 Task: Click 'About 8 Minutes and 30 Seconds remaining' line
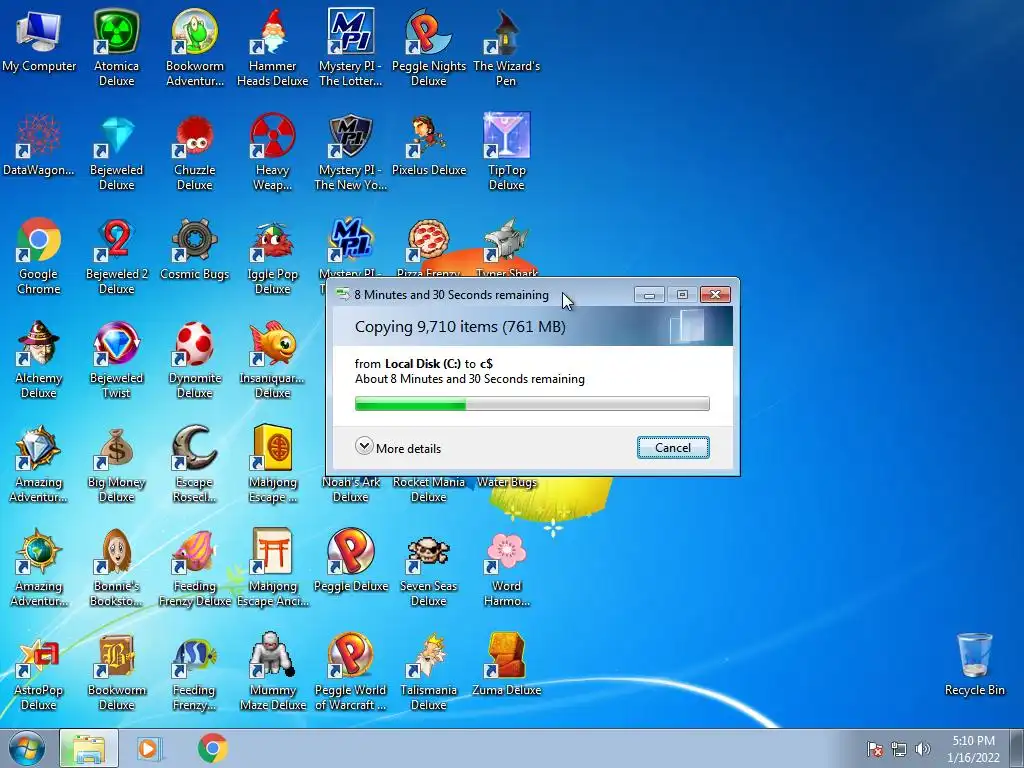point(470,379)
